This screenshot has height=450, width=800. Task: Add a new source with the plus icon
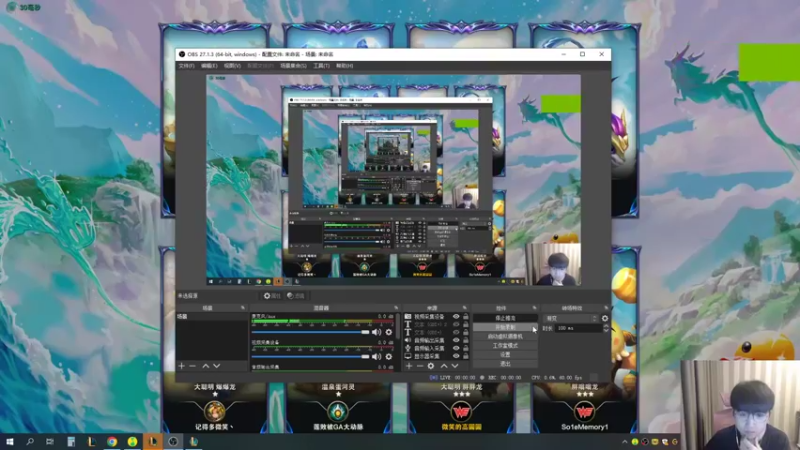(x=409, y=366)
